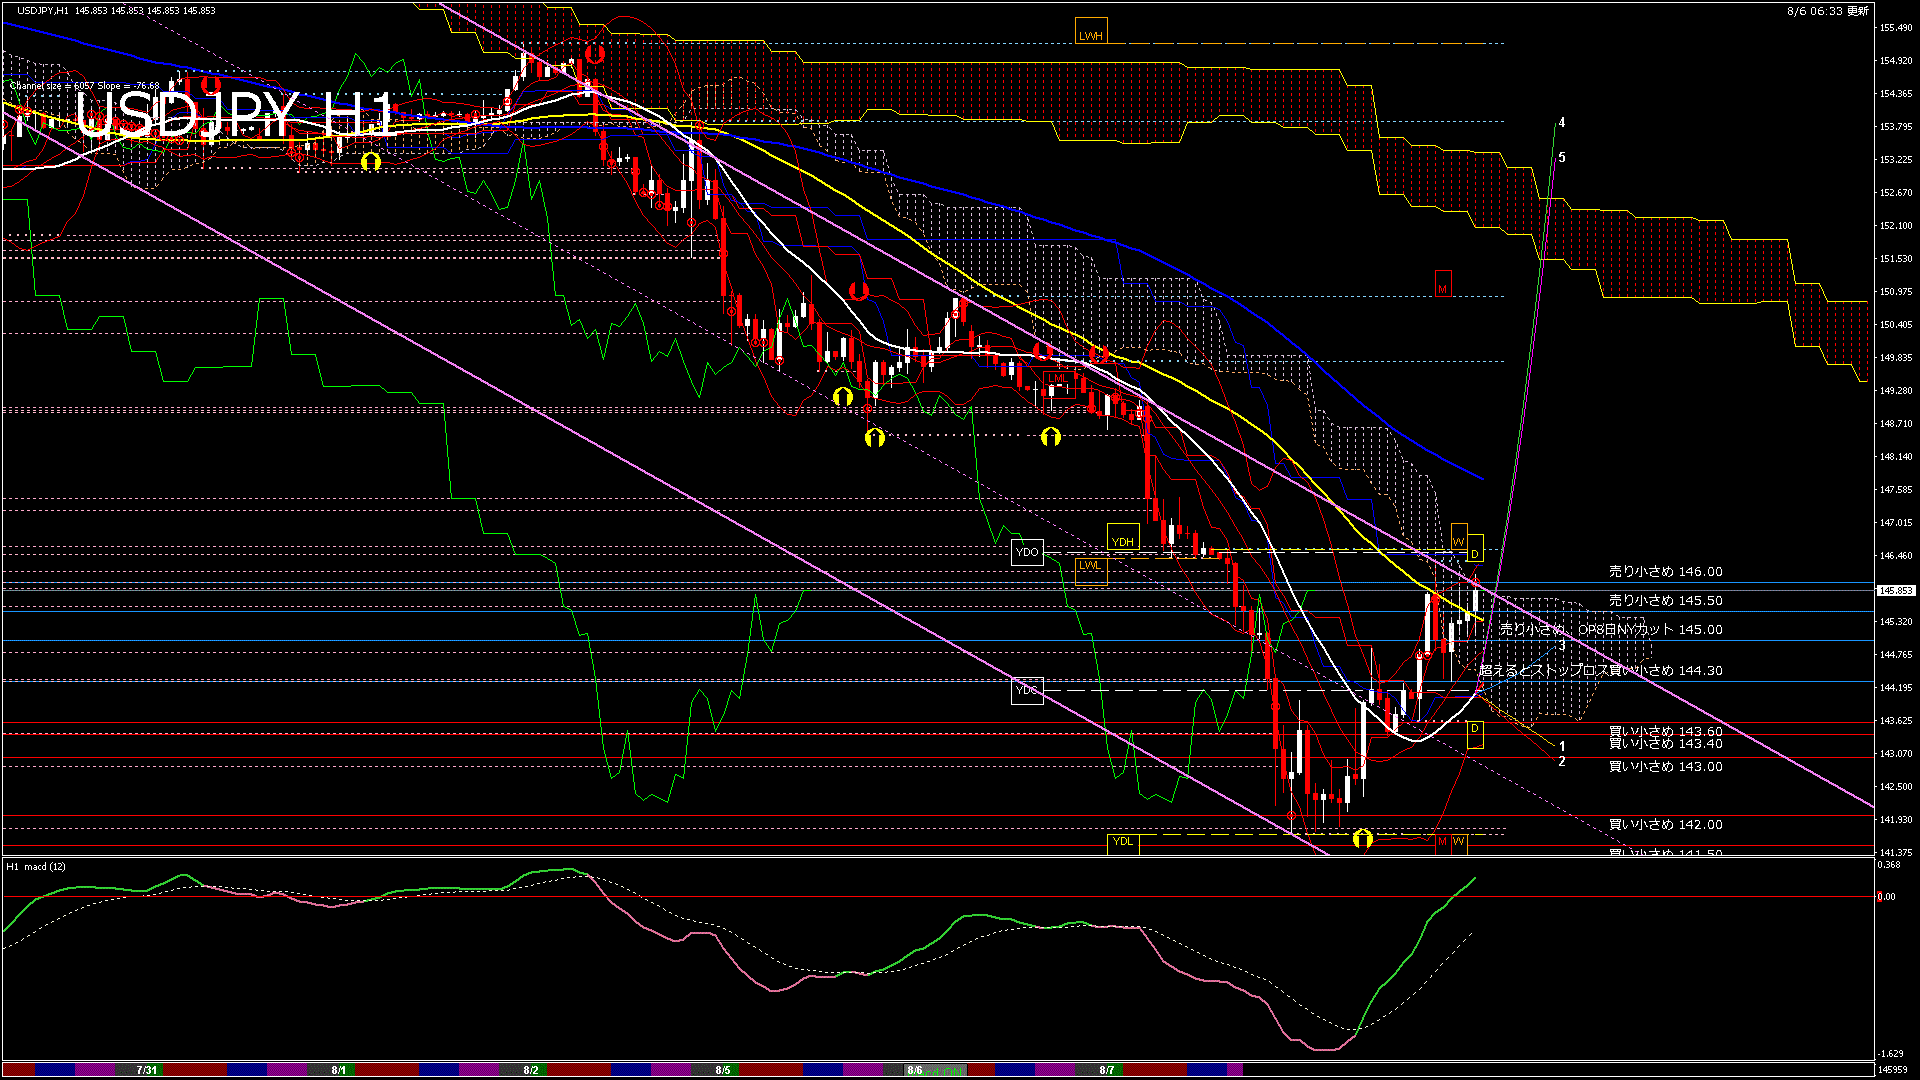This screenshot has height=1080, width=1920.
Task: Click the YDO marker box
Action: [1027, 552]
